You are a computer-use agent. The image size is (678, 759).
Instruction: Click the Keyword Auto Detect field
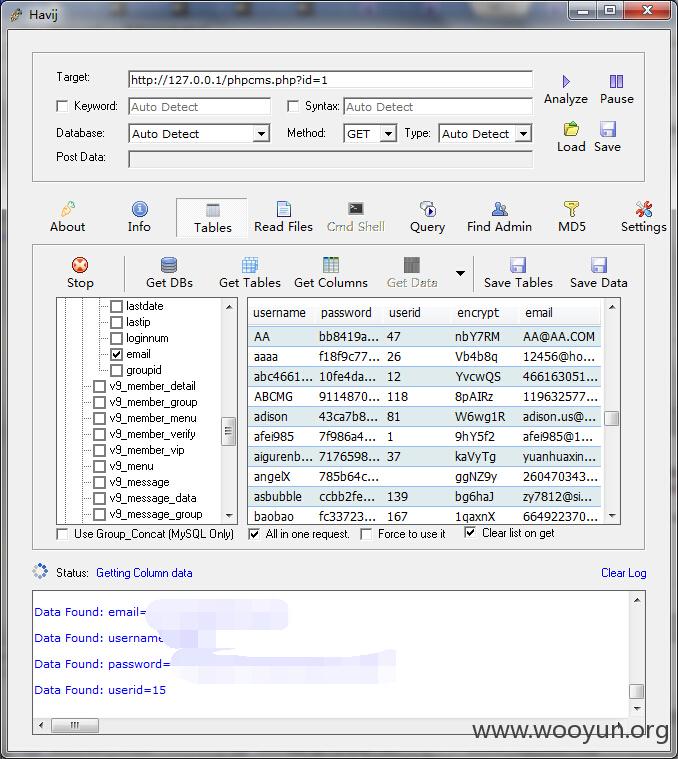199,106
